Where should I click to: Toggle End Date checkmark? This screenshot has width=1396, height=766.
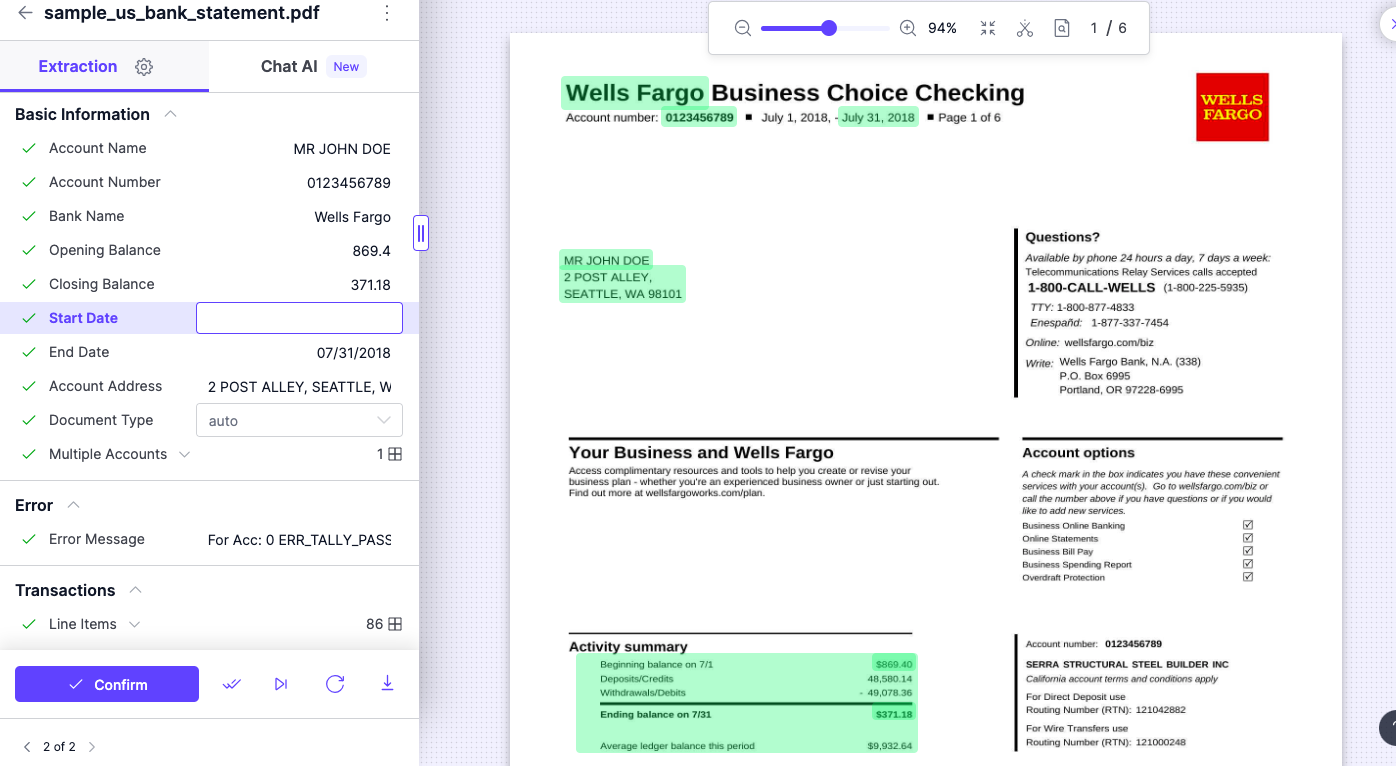point(29,352)
